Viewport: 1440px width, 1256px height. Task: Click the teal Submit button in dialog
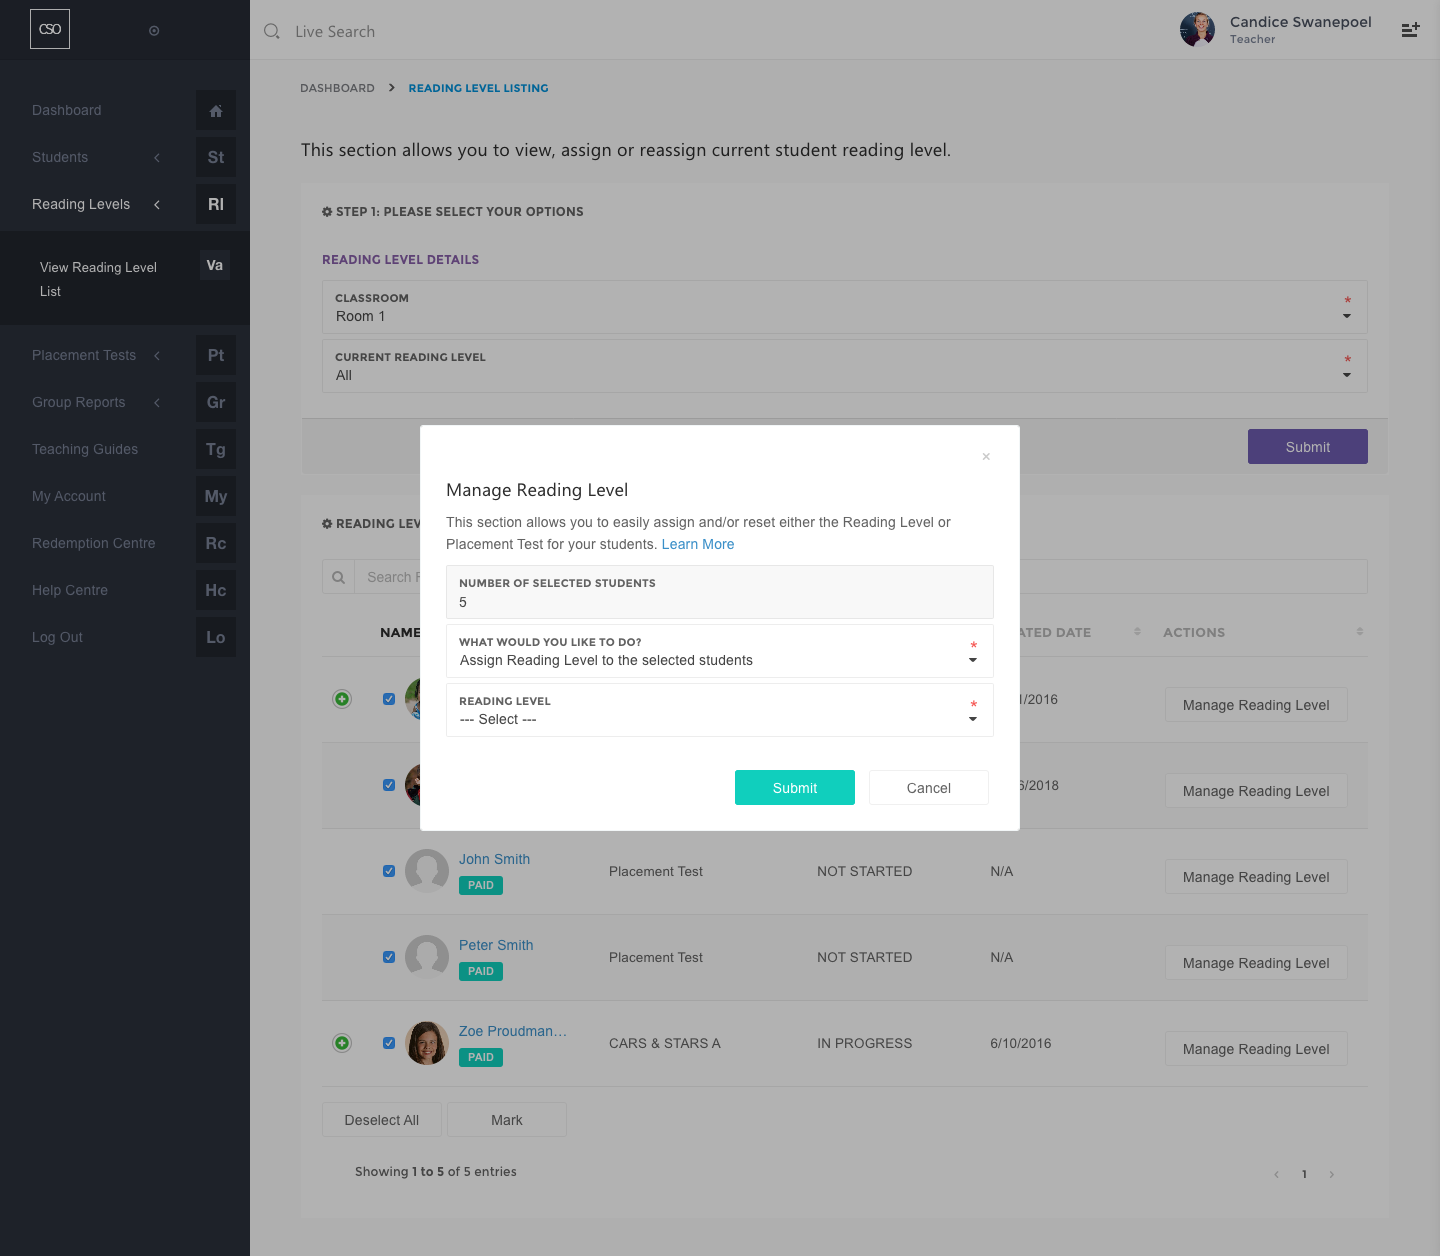coord(794,788)
